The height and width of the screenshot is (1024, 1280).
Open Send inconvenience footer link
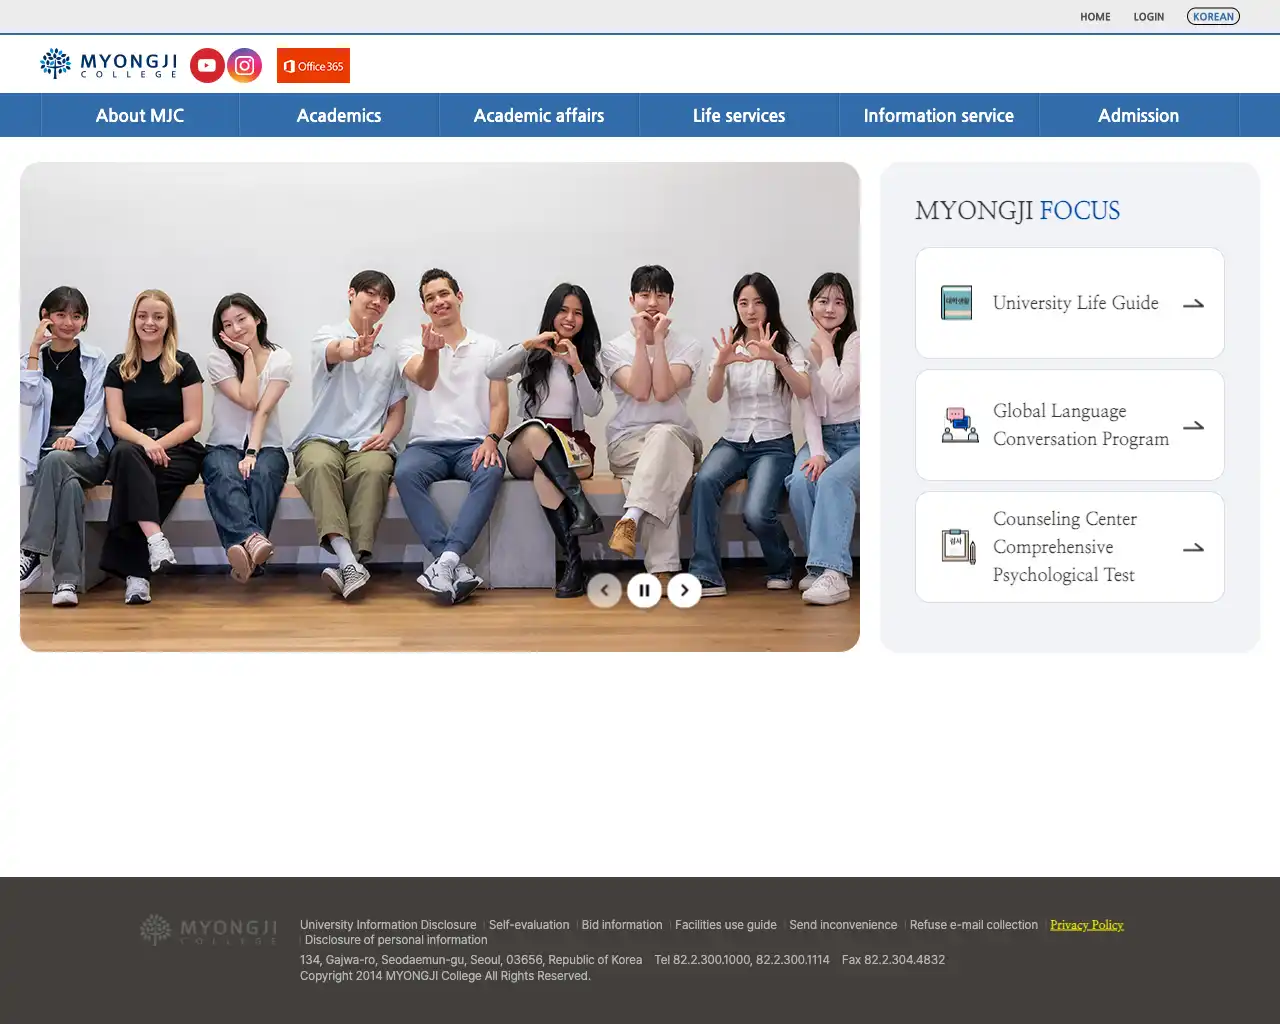click(x=843, y=925)
